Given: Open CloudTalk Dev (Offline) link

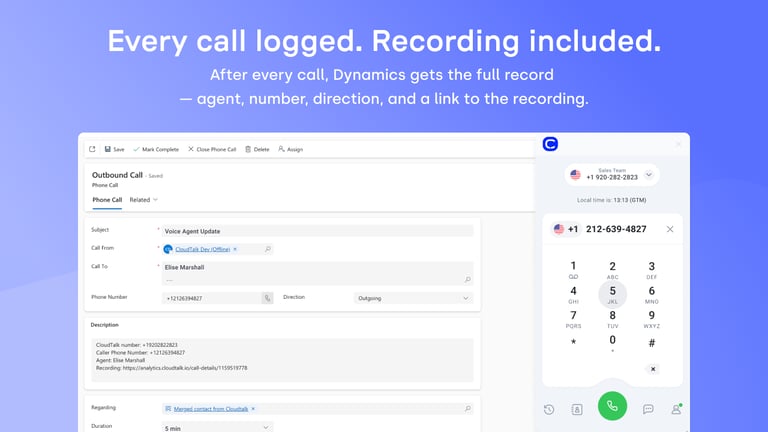Looking at the screenshot, I should pos(202,249).
